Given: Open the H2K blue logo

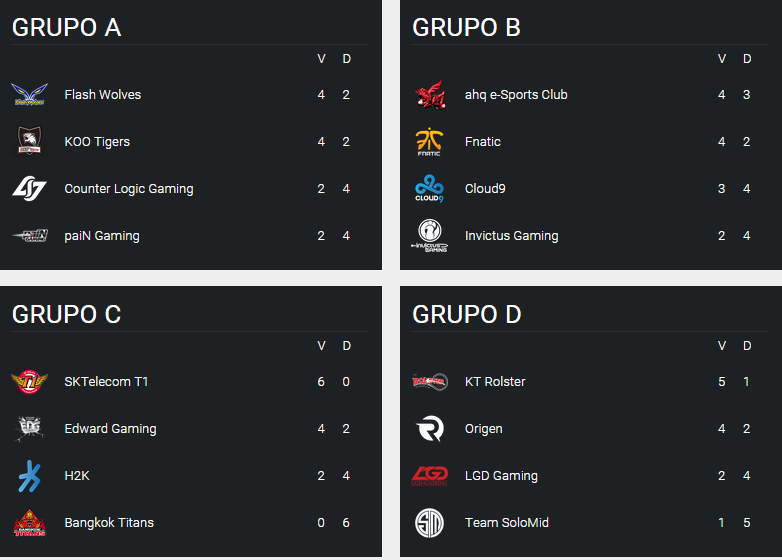Looking at the screenshot, I should 29,476.
